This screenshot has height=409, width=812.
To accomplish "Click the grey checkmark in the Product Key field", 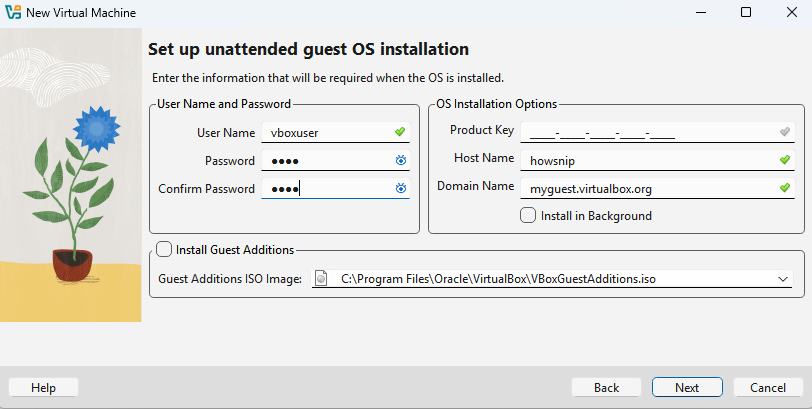I will [x=785, y=132].
